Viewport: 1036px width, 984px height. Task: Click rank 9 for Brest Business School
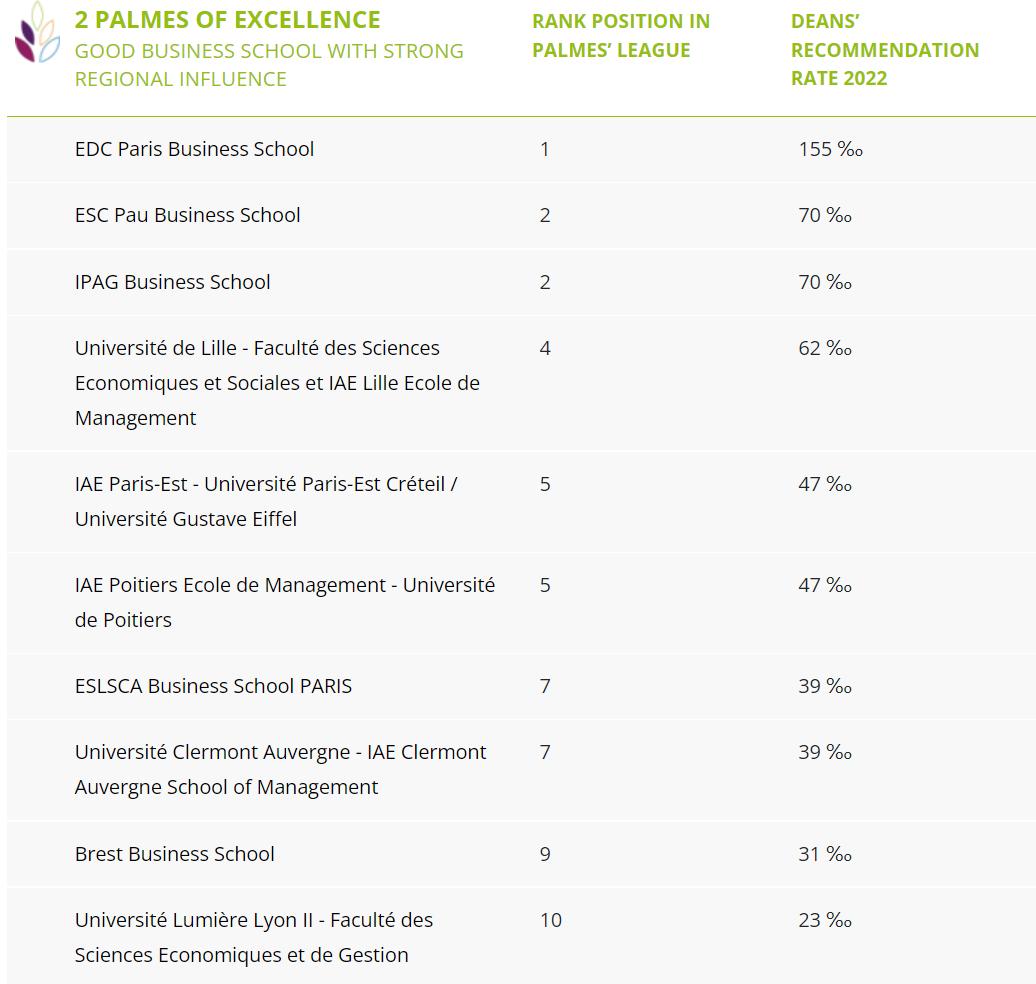pos(545,854)
